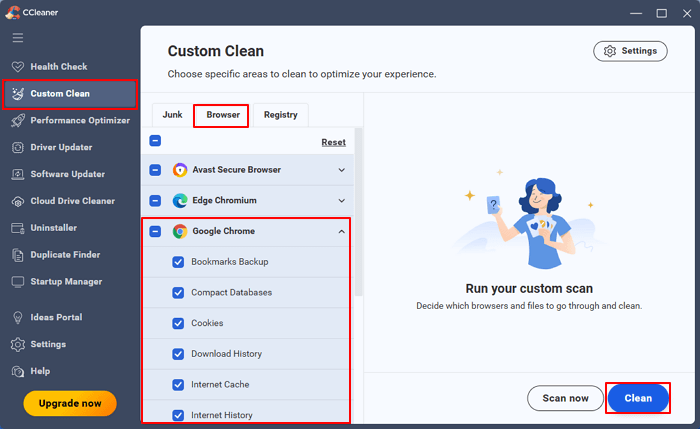Expand Avast Secure Browser options

point(342,170)
